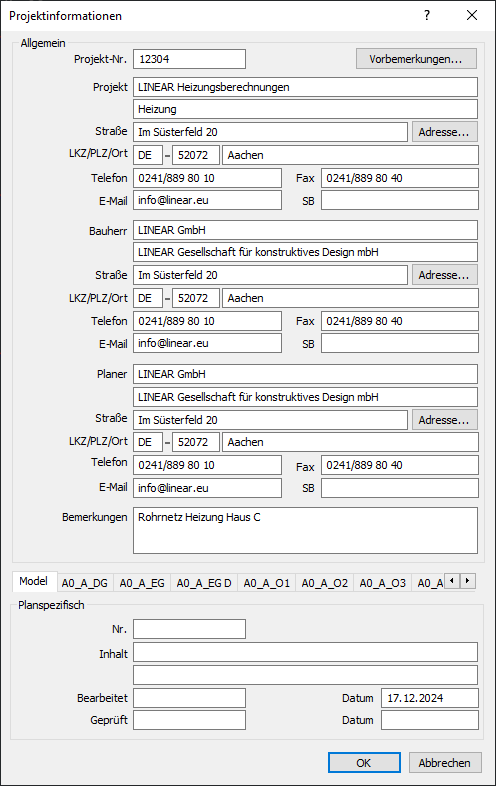
Task: Open Adresse button in the Projekt section
Action: tap(444, 132)
